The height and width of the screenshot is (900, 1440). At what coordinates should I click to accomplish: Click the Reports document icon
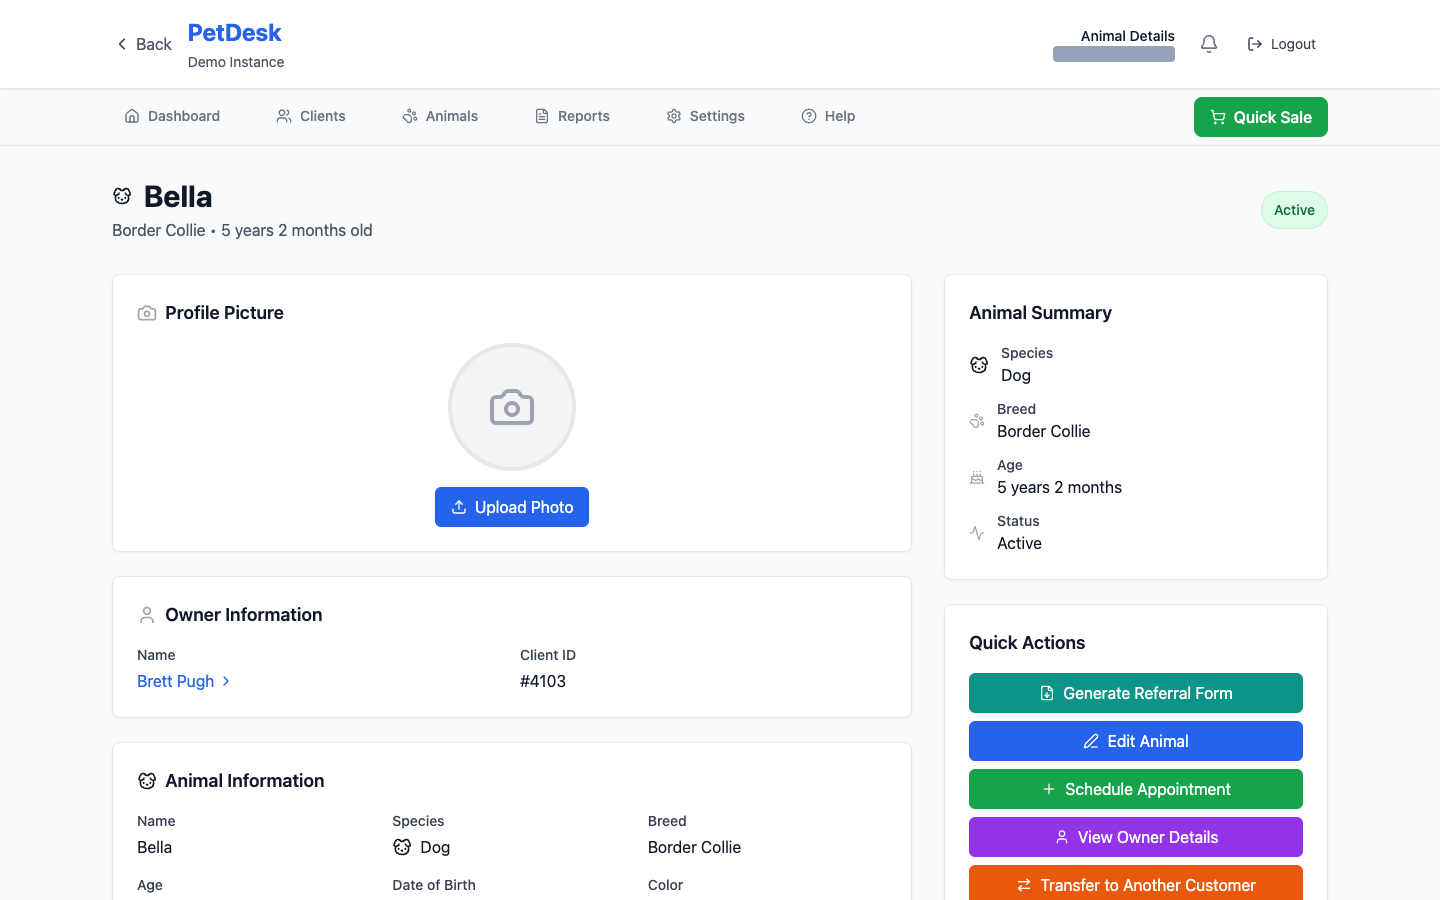(x=542, y=116)
